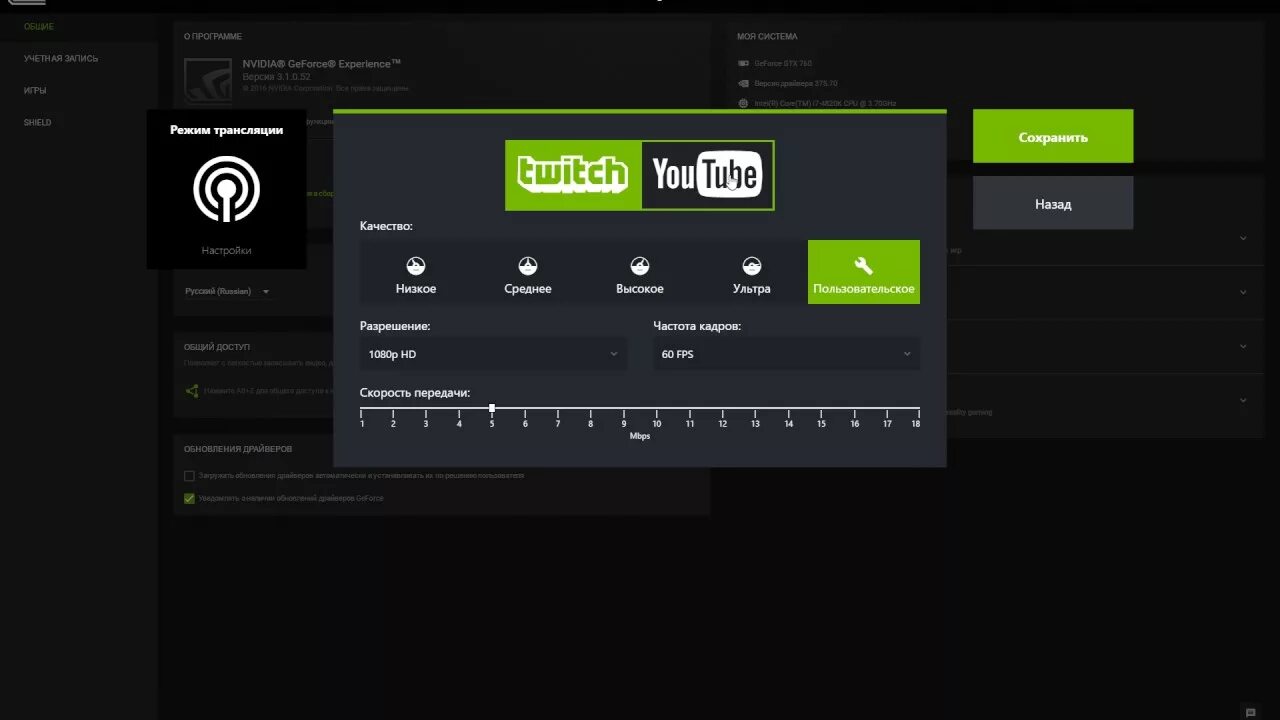Click the CPU icon beside Intel Core

743,103
